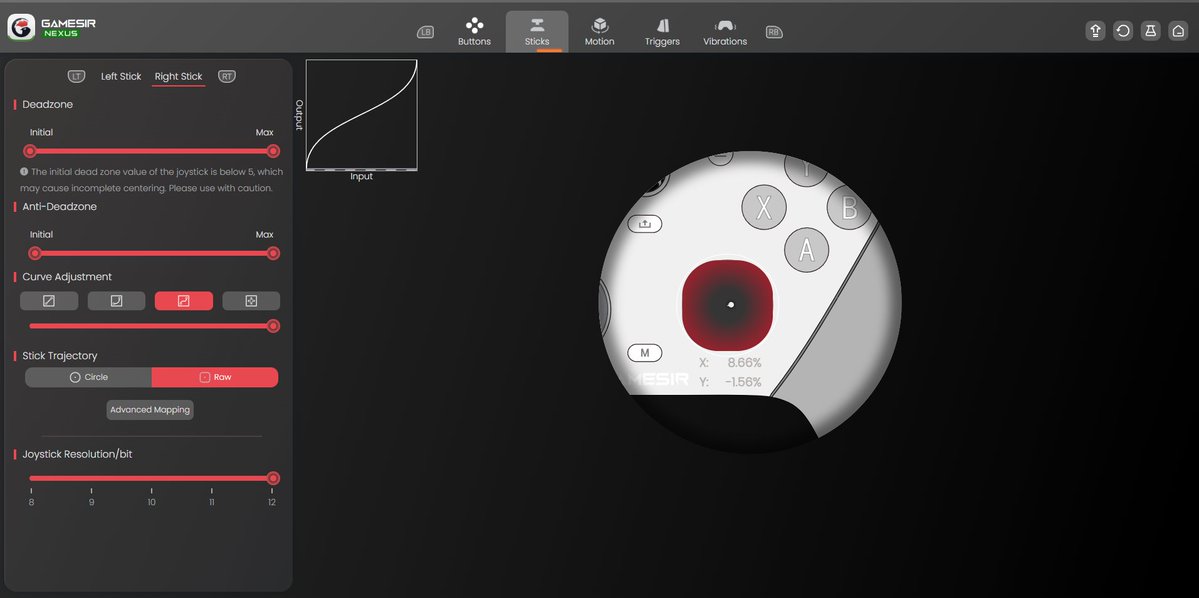Click the X: 8.66% readout
This screenshot has height=598, width=1199.
[730, 362]
